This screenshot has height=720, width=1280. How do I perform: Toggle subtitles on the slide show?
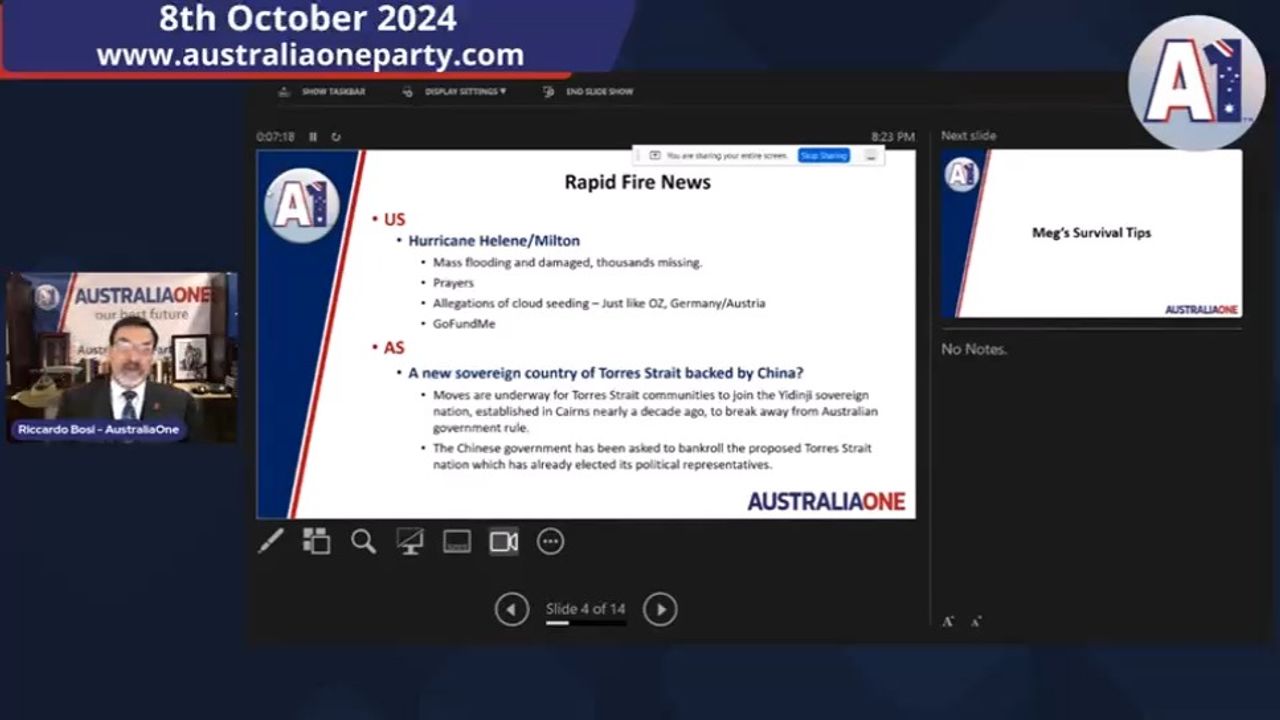click(457, 541)
